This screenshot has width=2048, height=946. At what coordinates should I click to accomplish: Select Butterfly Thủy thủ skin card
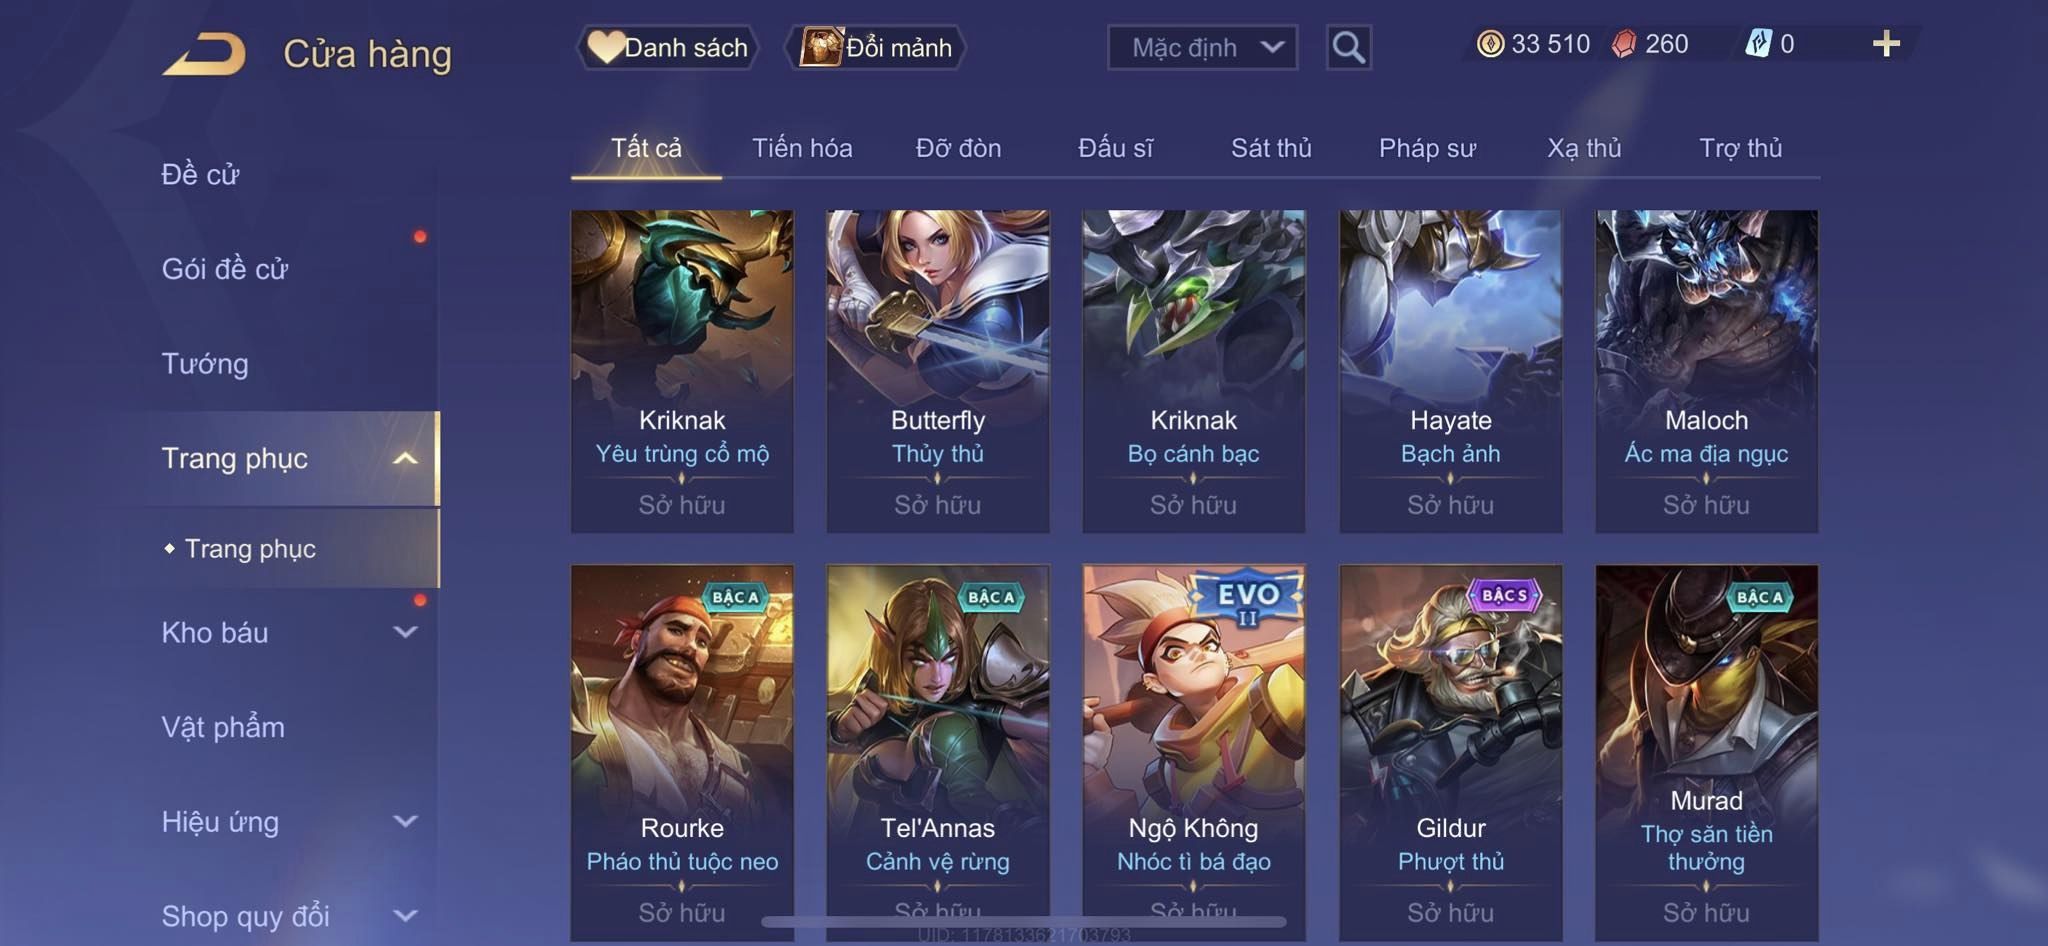pyautogui.click(x=938, y=371)
